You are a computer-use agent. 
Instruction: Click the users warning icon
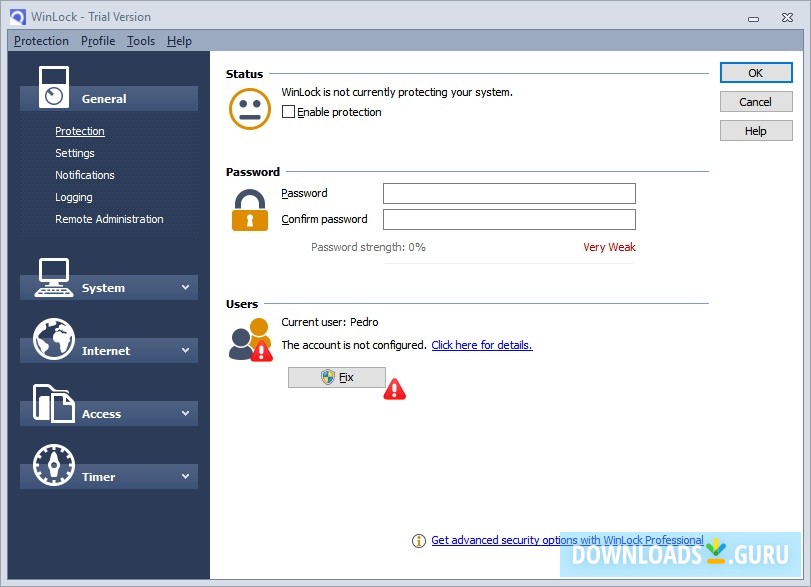[251, 340]
